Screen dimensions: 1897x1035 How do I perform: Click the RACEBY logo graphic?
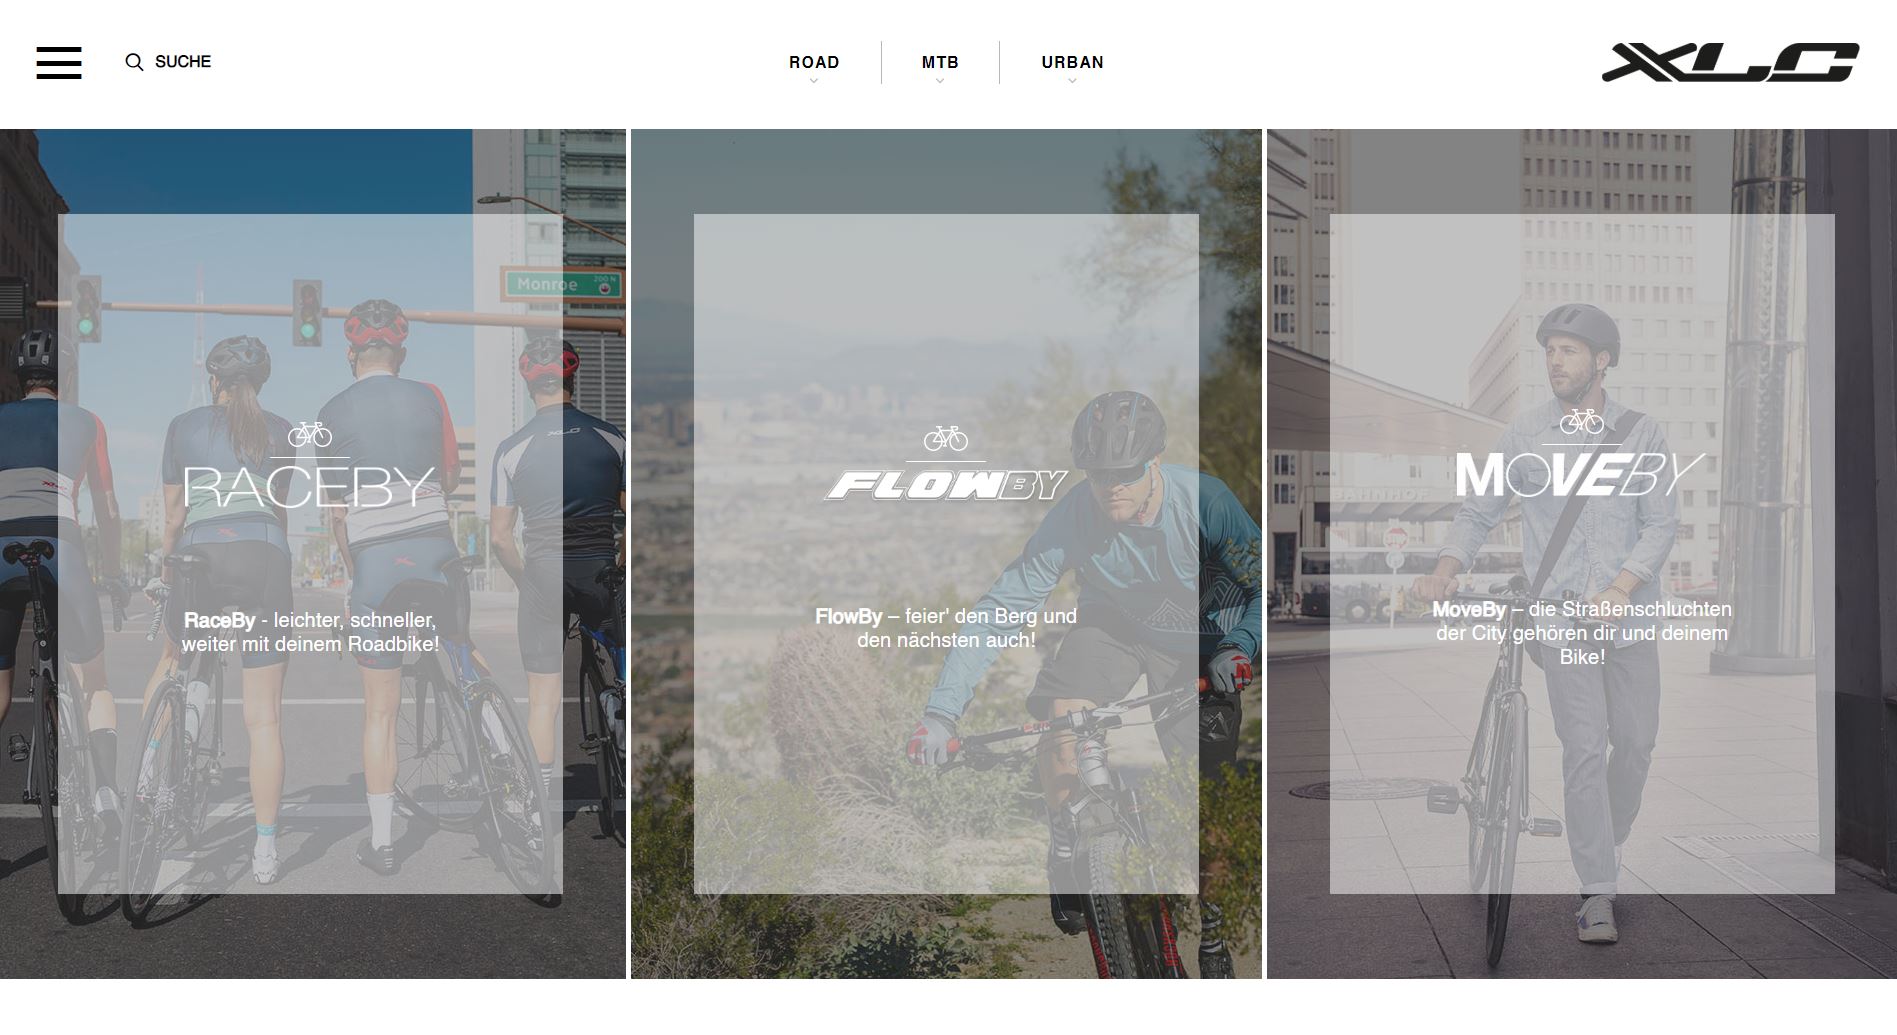coord(310,487)
